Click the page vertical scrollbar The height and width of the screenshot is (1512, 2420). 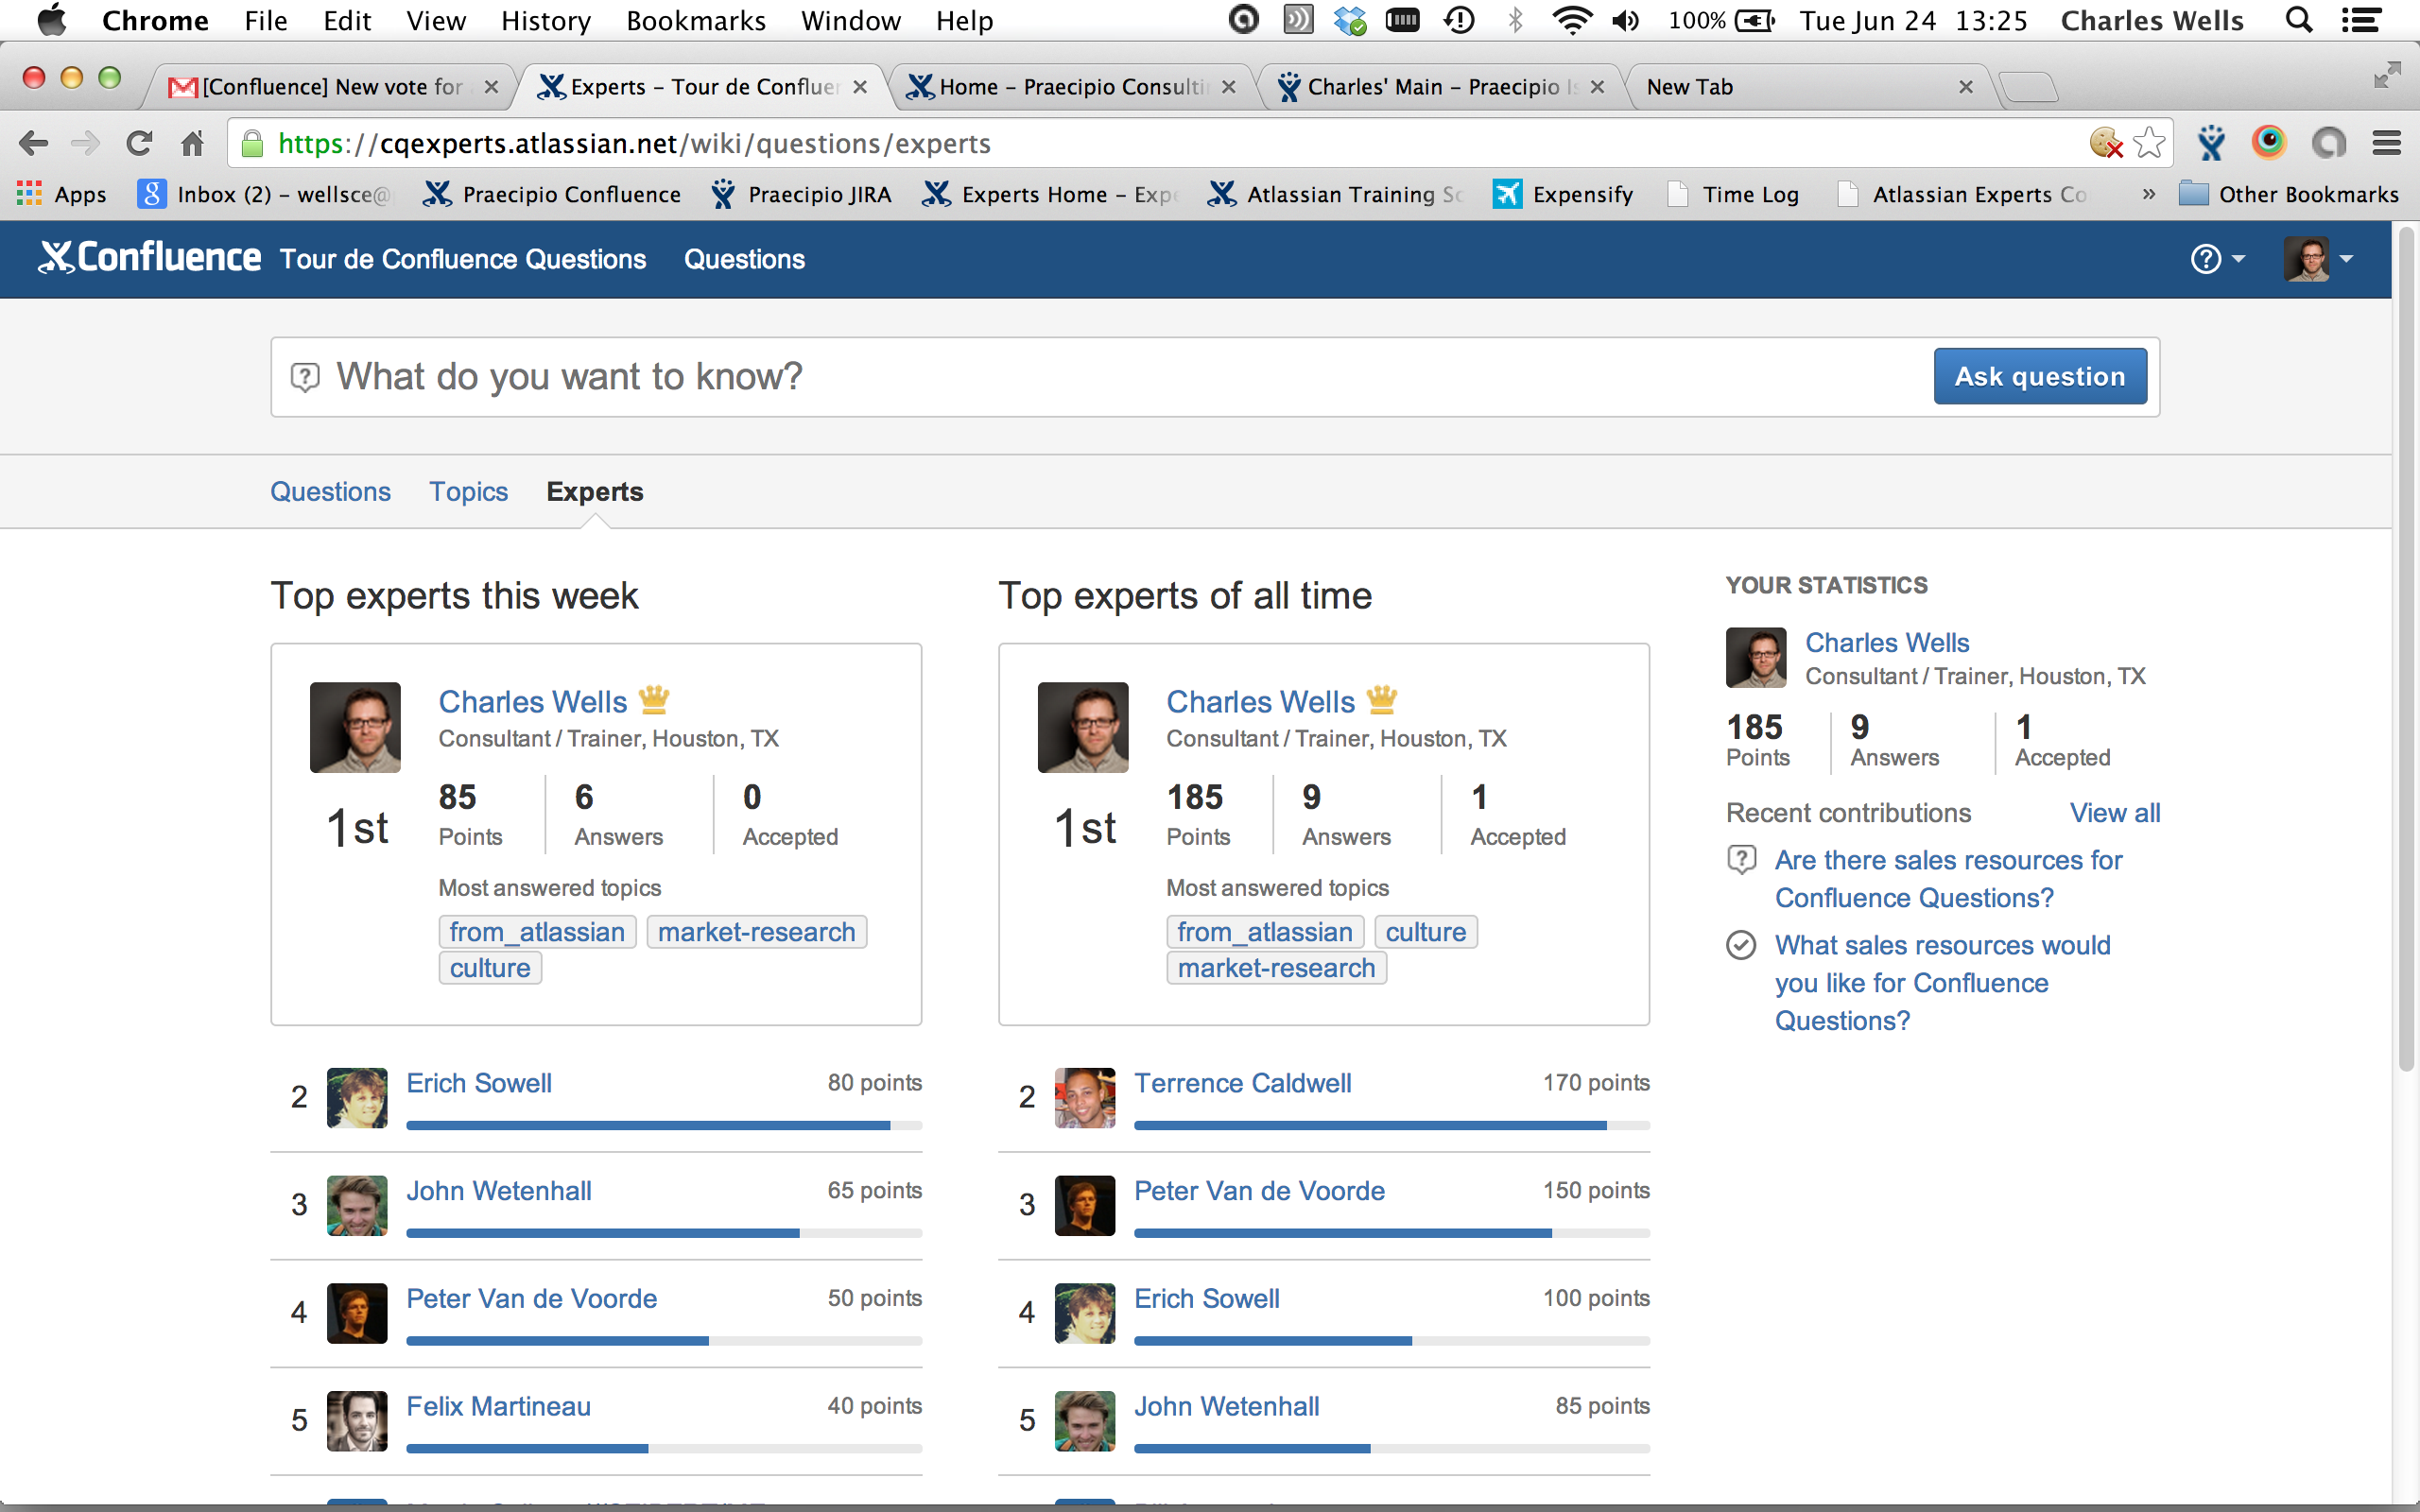(2406, 650)
